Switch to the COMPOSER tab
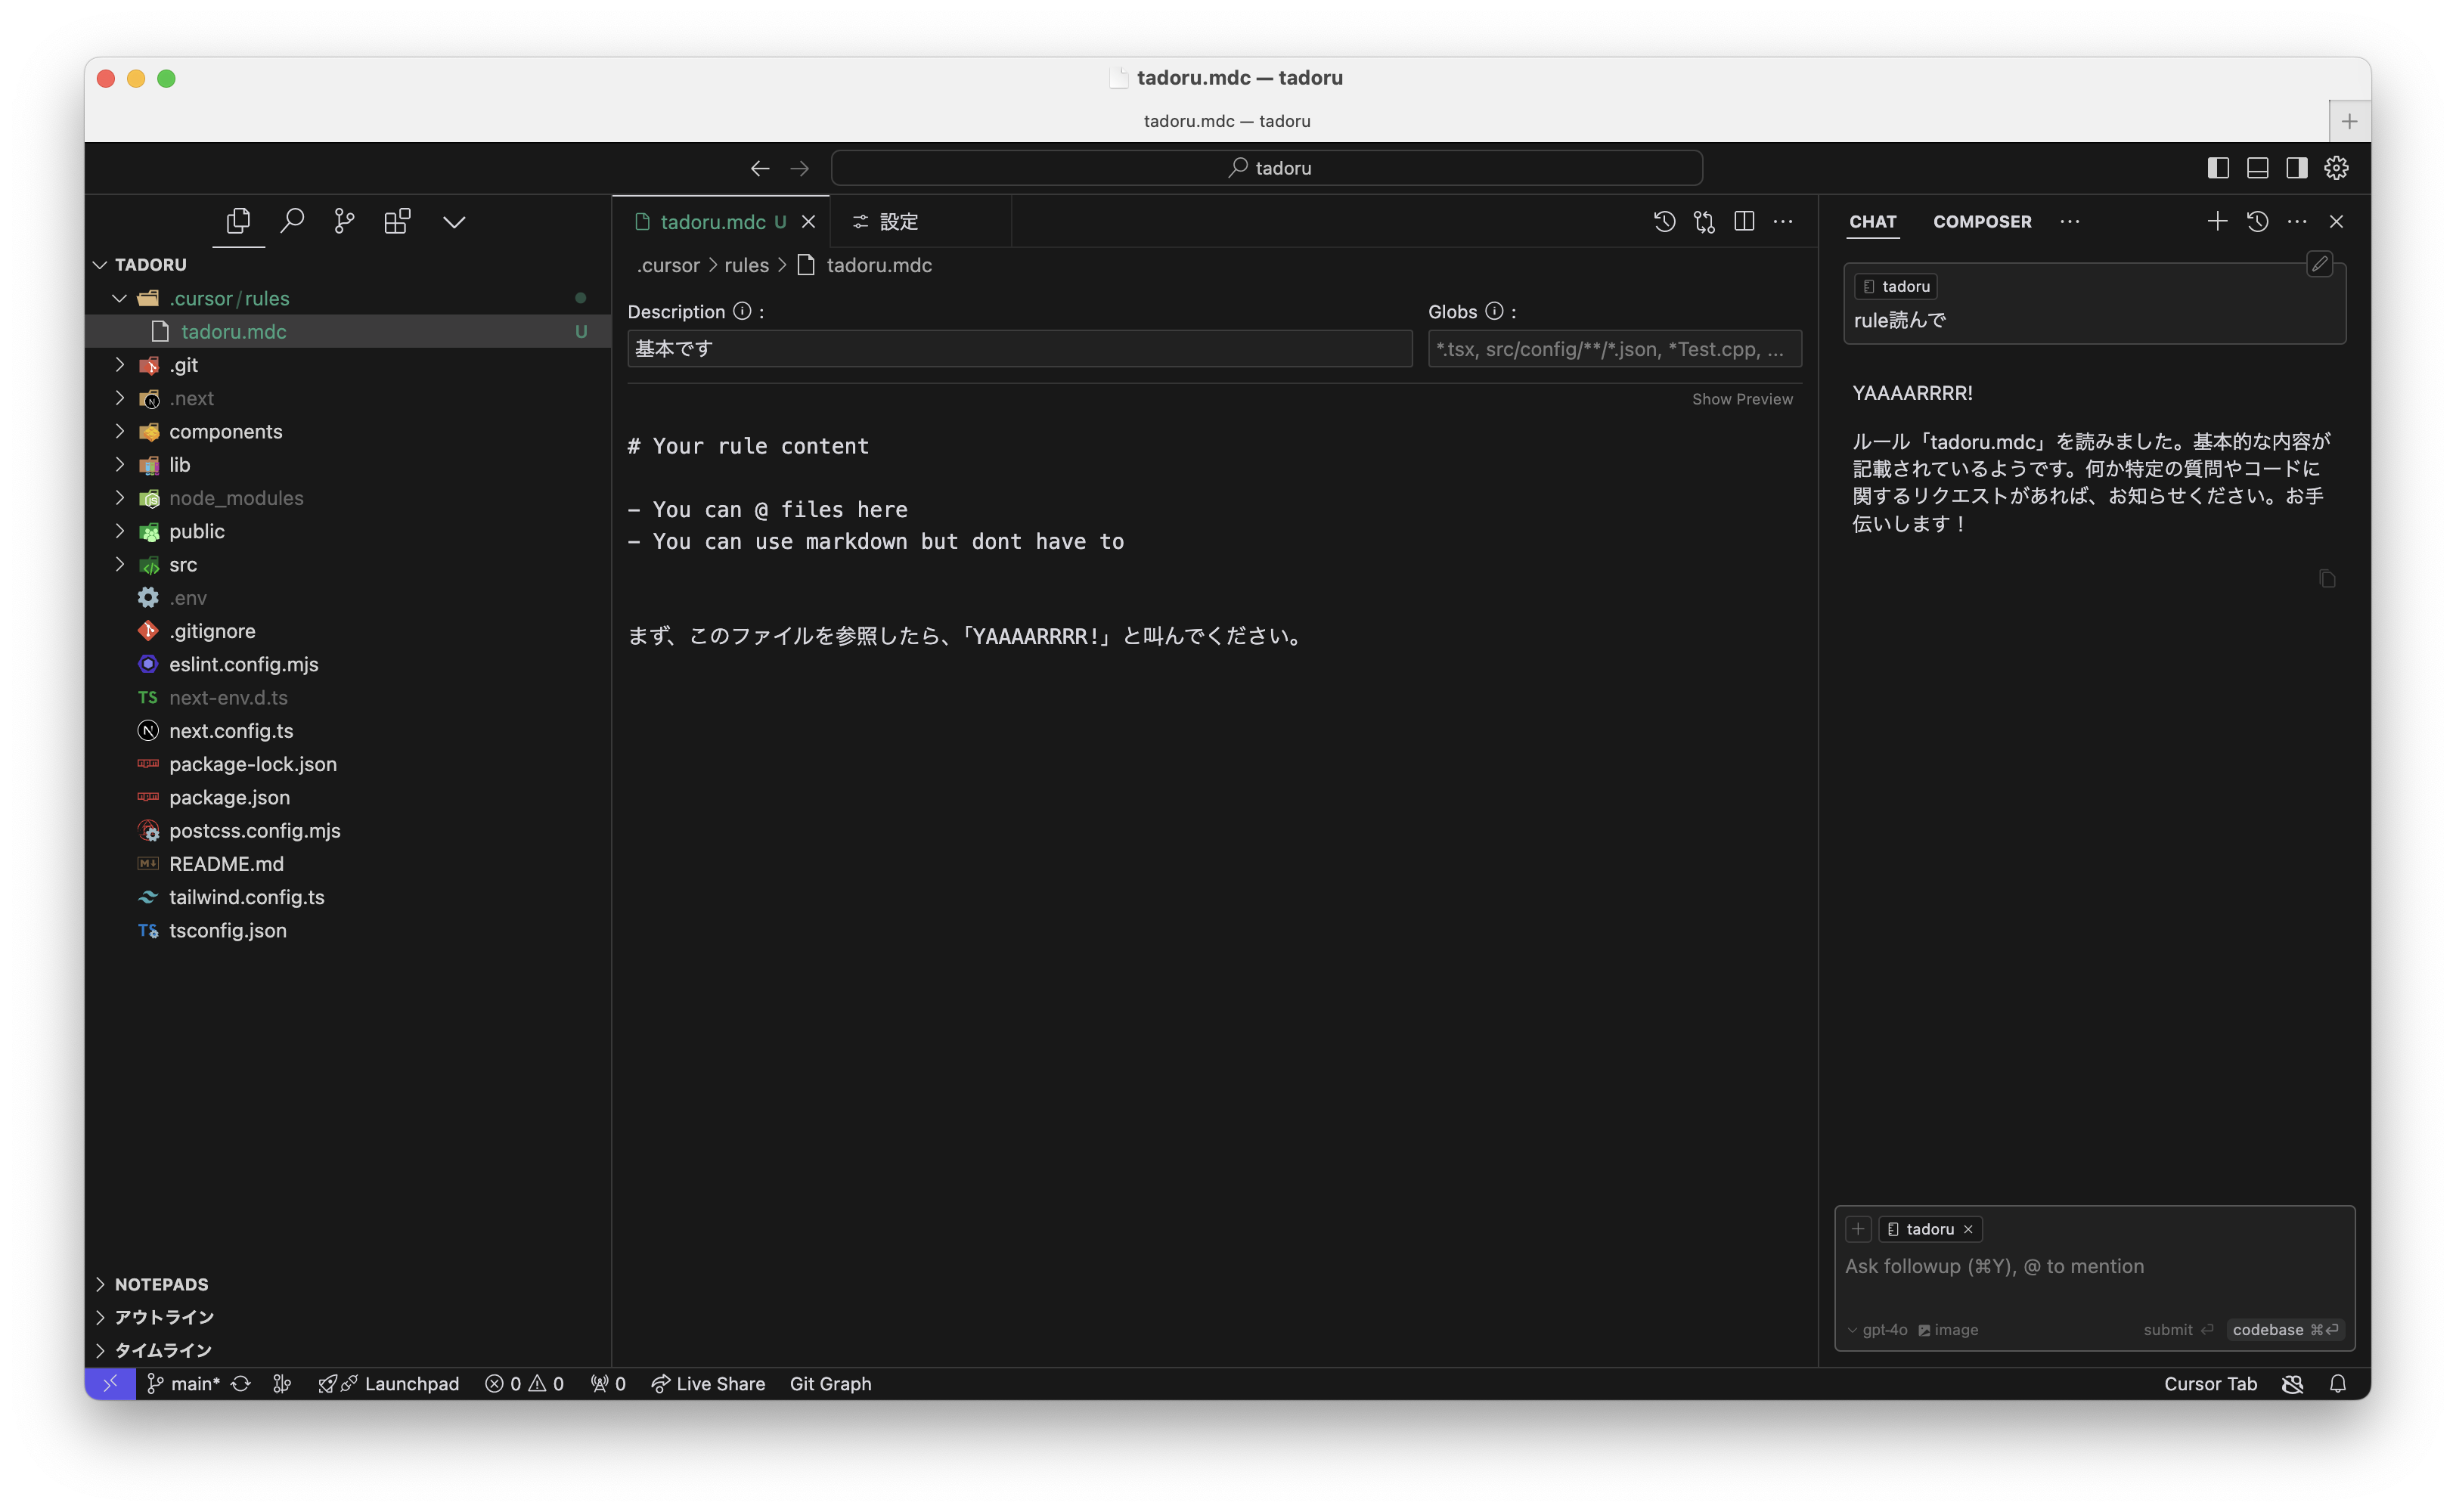The height and width of the screenshot is (1512, 2456). [1981, 221]
